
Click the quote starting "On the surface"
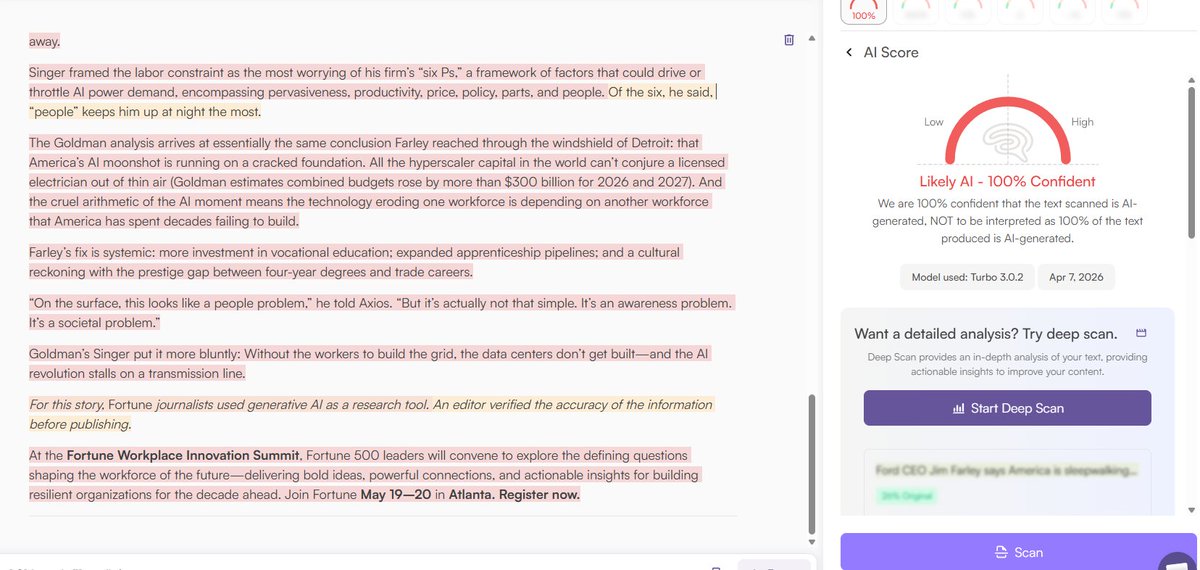(x=380, y=313)
